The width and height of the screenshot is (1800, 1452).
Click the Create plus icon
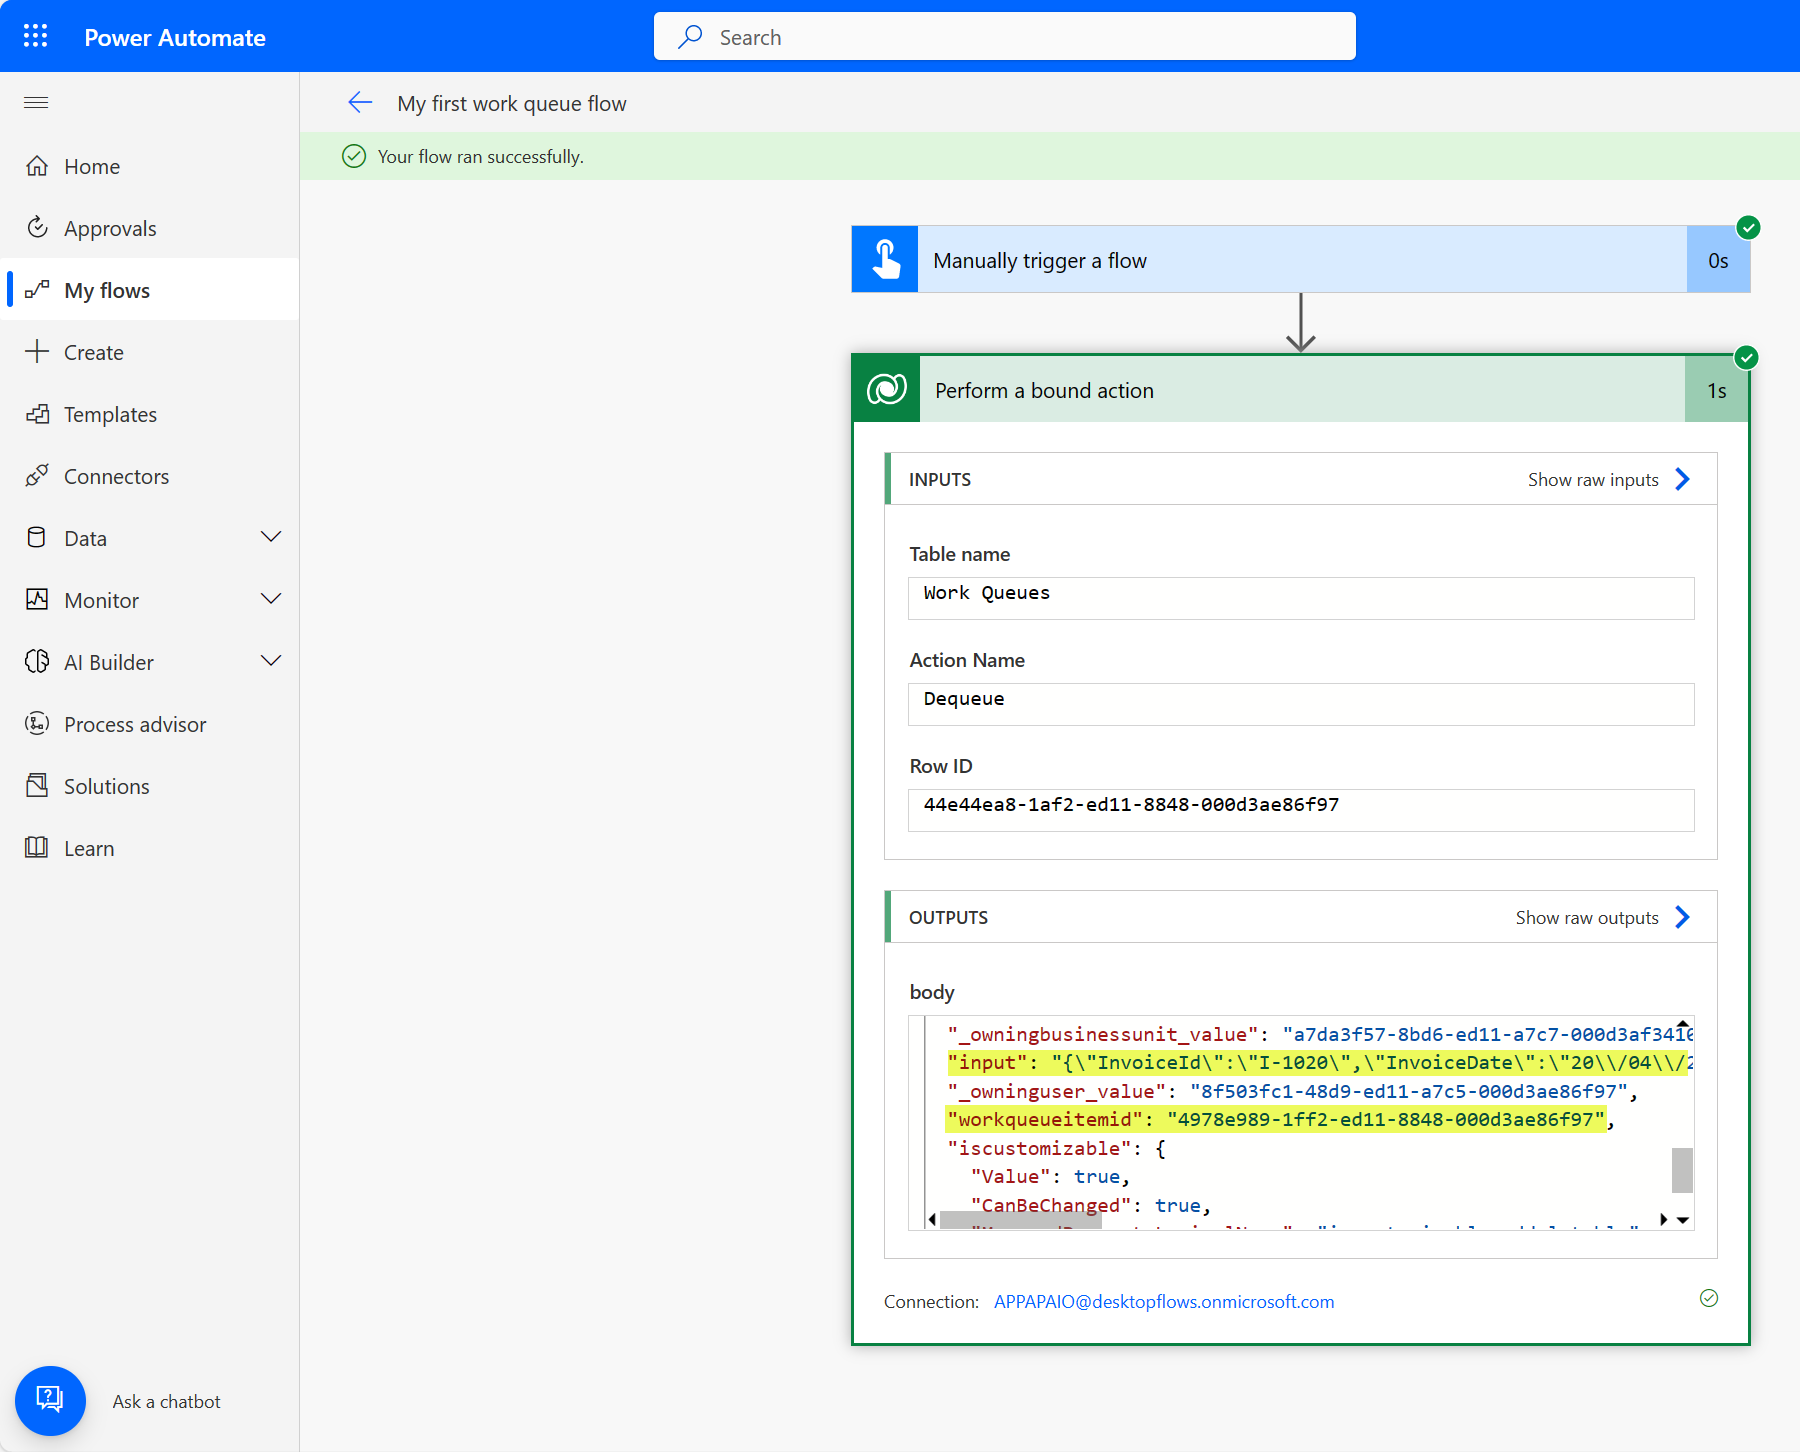(37, 351)
